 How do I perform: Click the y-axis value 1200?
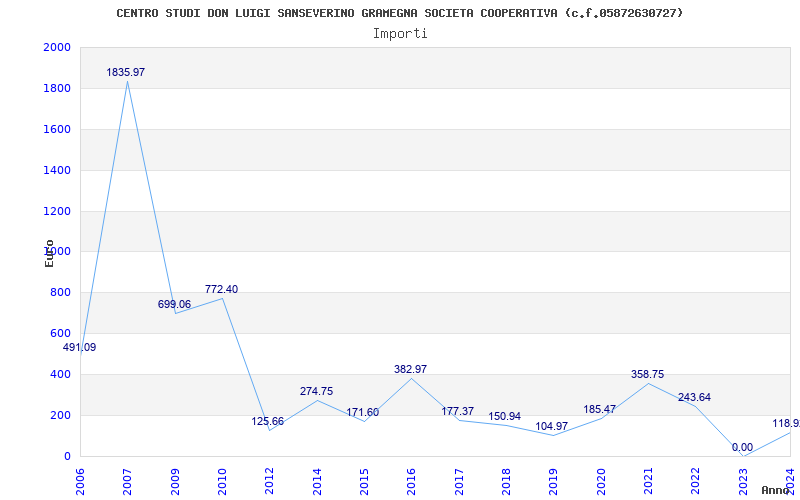57,211
